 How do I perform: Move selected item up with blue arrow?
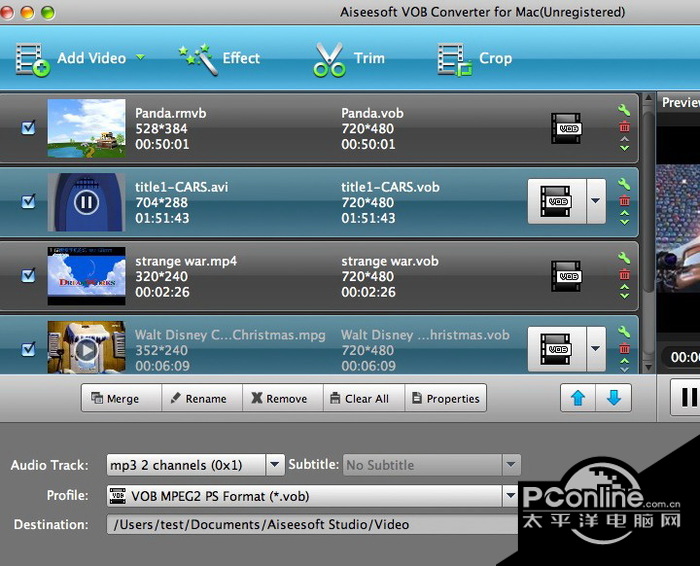578,398
